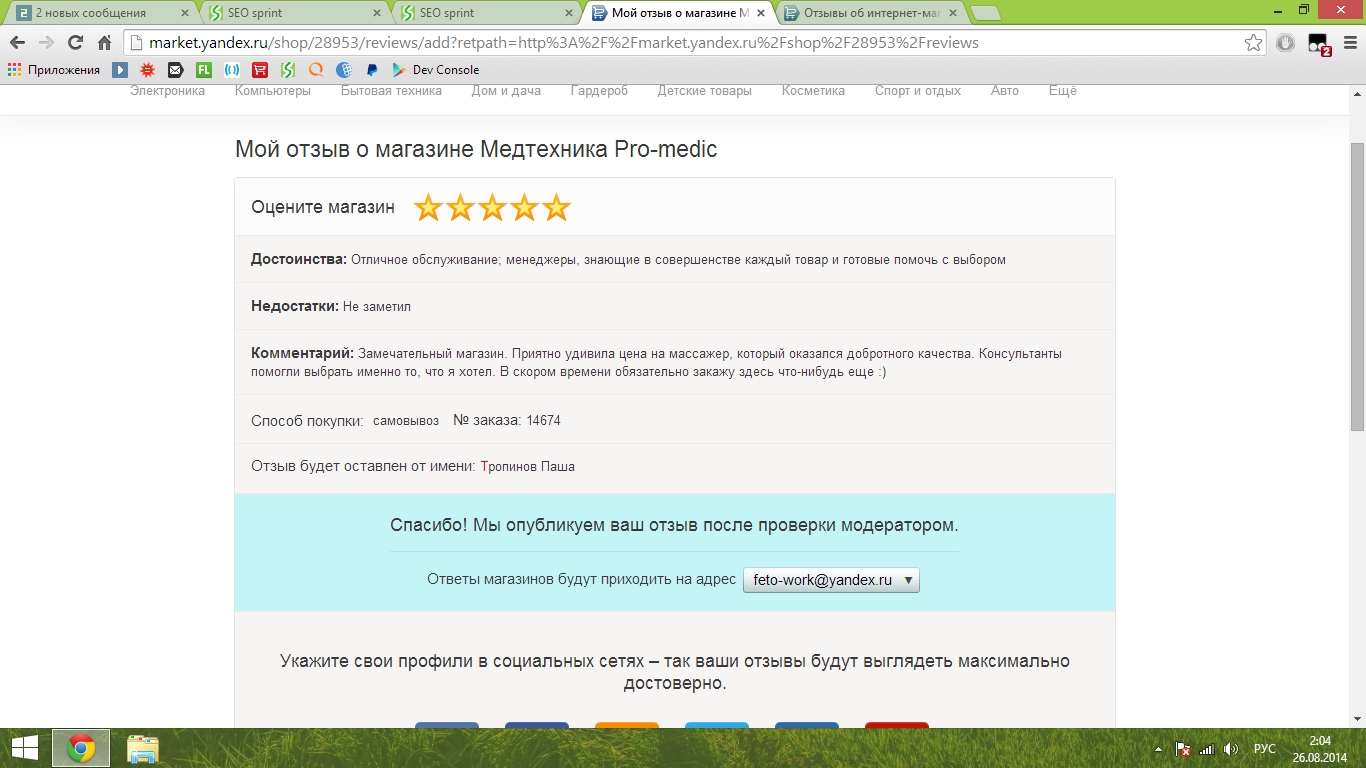This screenshot has height=768, width=1366.
Task: Click the purchase method text самовывоз
Action: pos(406,421)
